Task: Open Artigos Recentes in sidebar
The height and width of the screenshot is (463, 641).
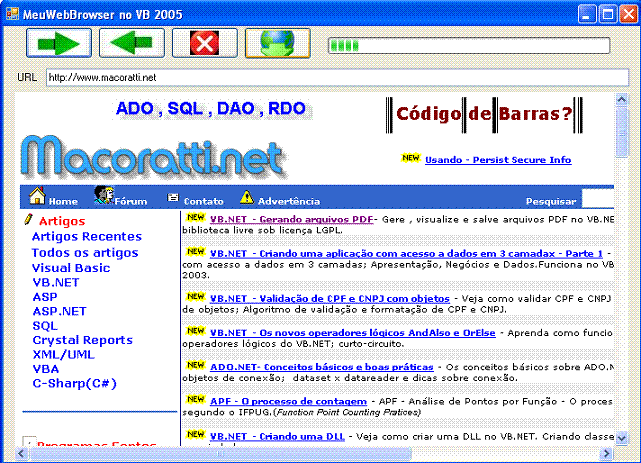Action: pos(87,237)
